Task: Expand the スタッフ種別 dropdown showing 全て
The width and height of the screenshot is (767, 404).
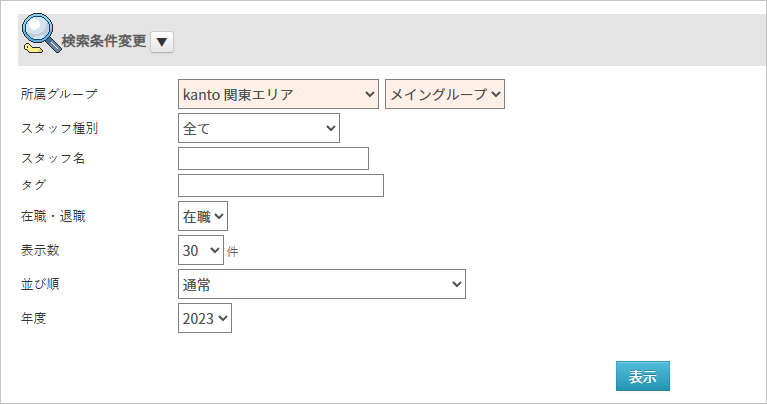Action: click(259, 128)
